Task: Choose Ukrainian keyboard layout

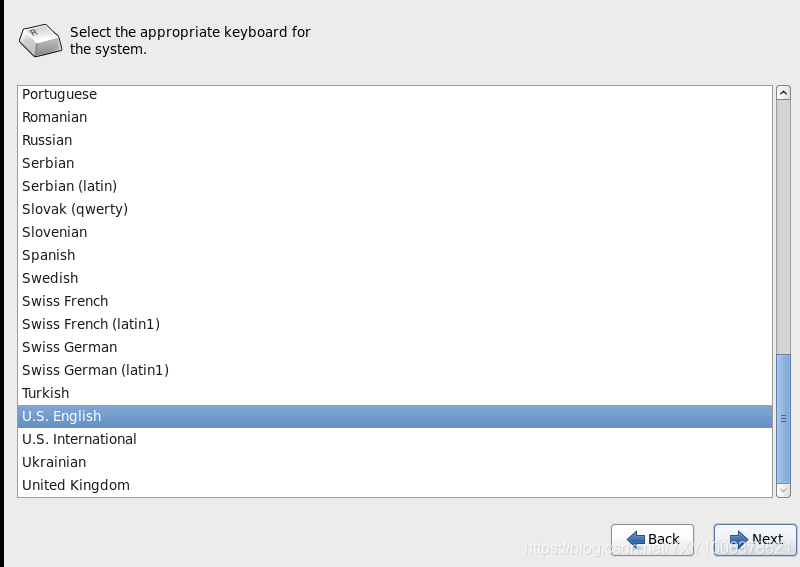Action: pos(395,462)
